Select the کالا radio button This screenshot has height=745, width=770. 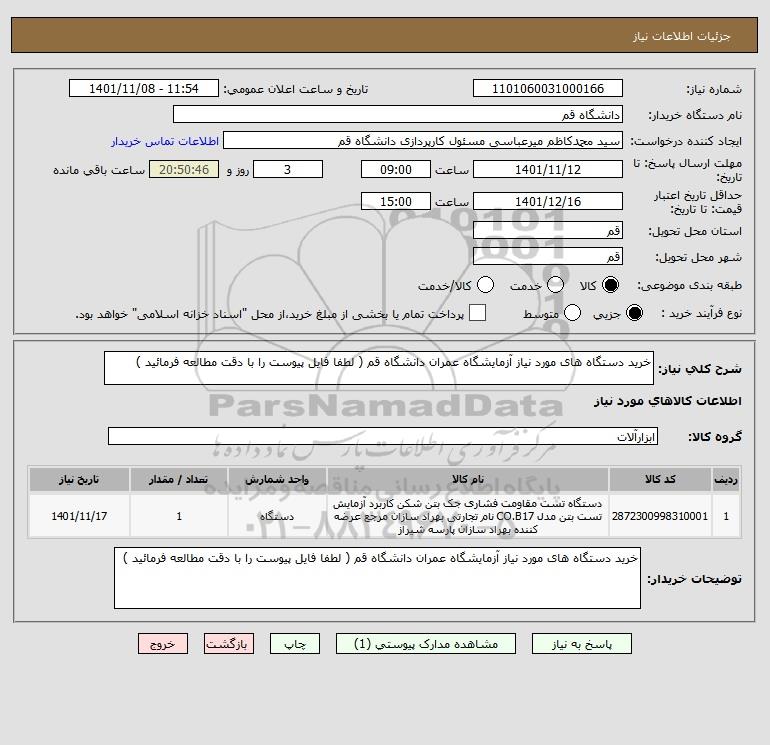pos(610,285)
